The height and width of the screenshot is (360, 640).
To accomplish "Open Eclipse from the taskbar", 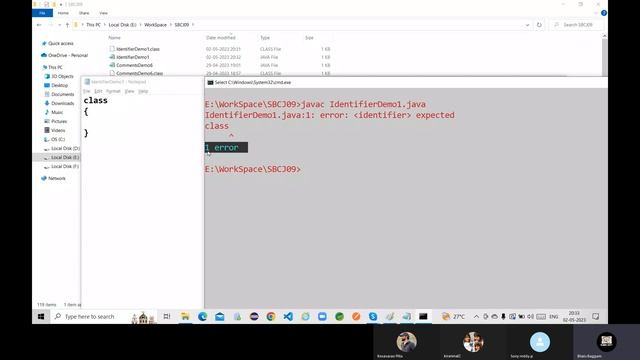I will (254, 316).
